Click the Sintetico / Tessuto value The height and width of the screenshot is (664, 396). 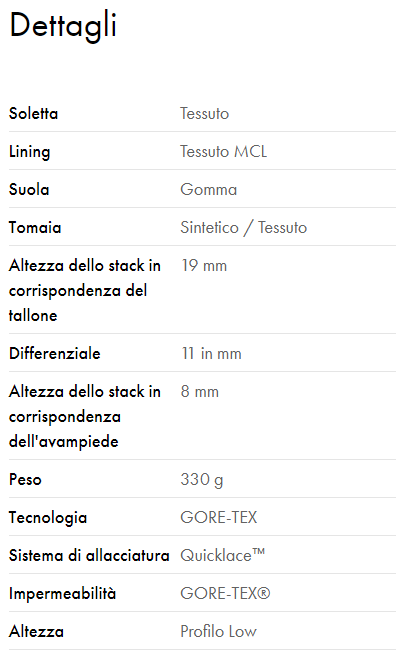click(244, 227)
